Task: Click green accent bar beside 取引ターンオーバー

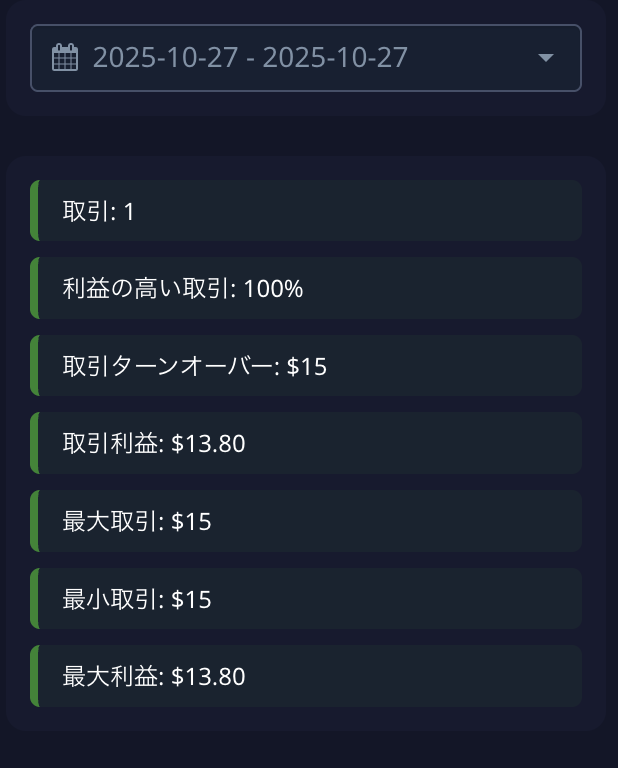Action: pos(34,366)
